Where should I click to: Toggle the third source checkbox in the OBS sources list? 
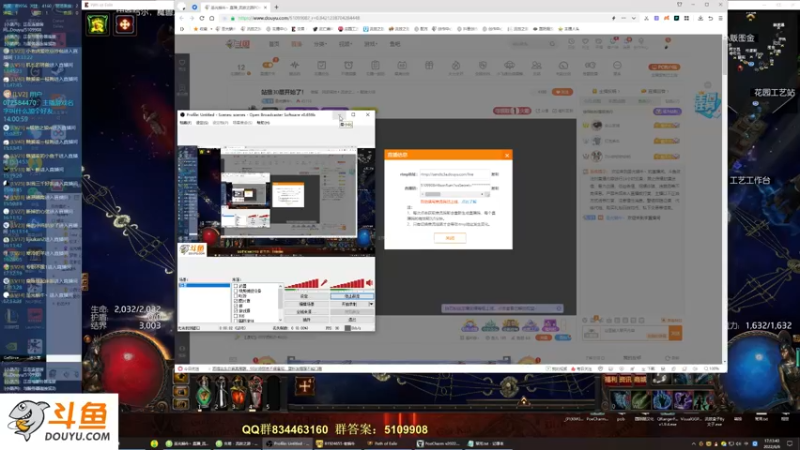point(236,296)
